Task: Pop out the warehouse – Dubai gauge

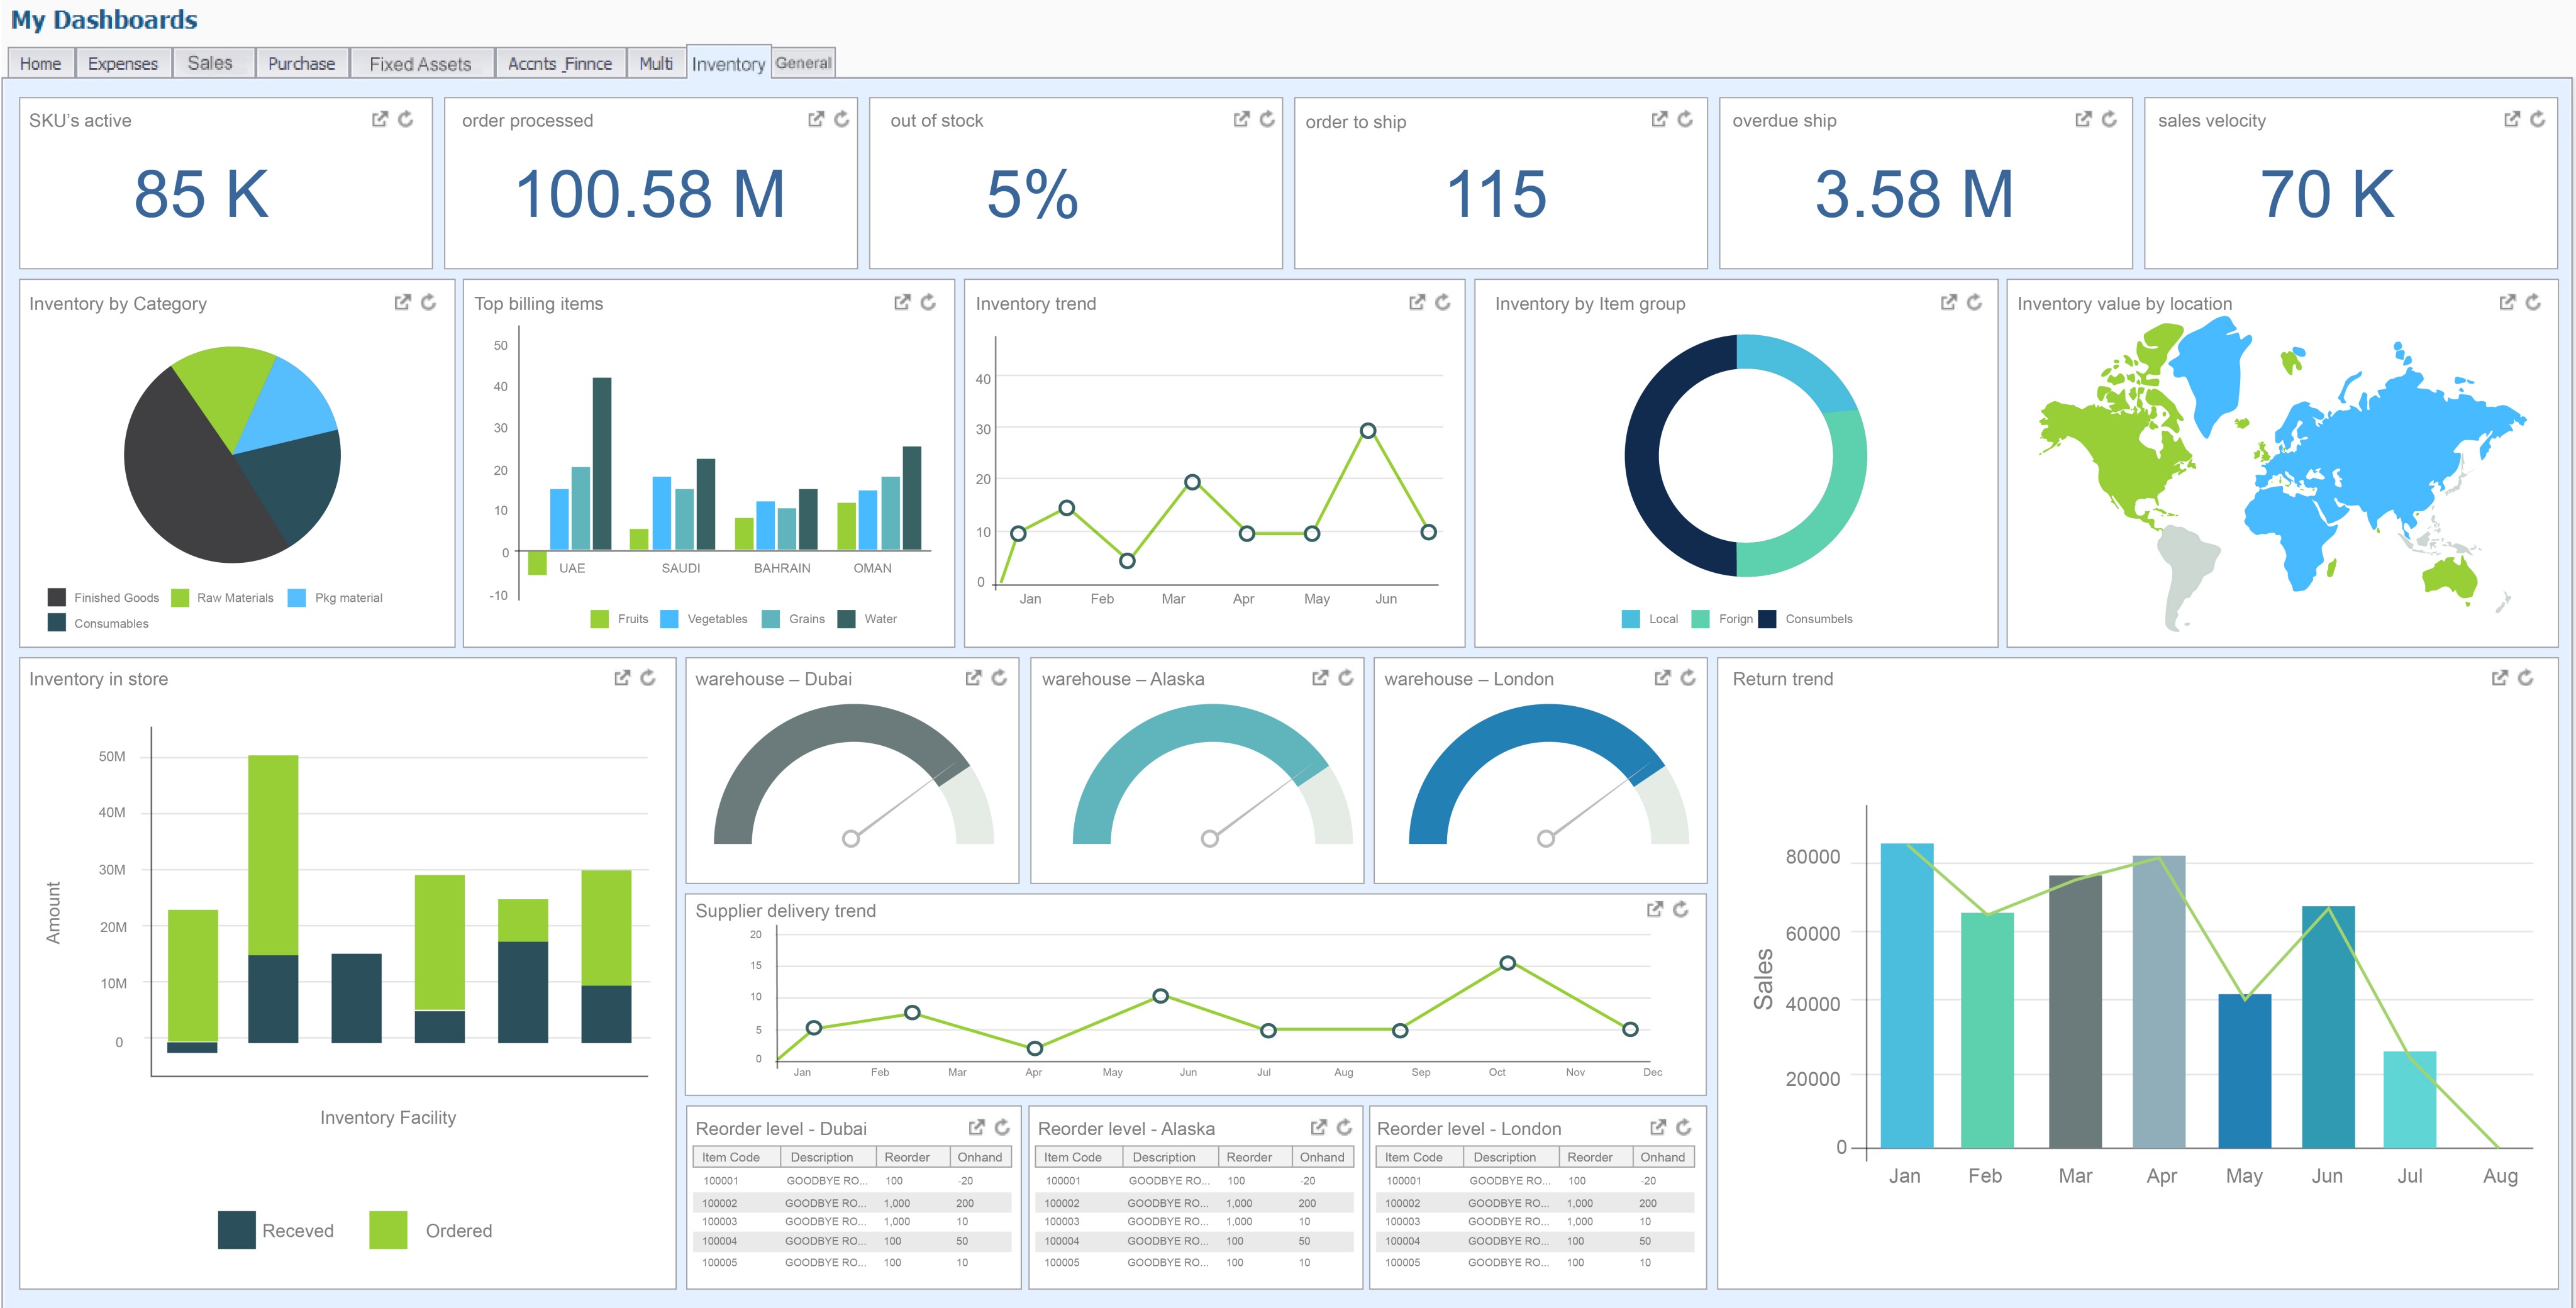Action: [973, 678]
